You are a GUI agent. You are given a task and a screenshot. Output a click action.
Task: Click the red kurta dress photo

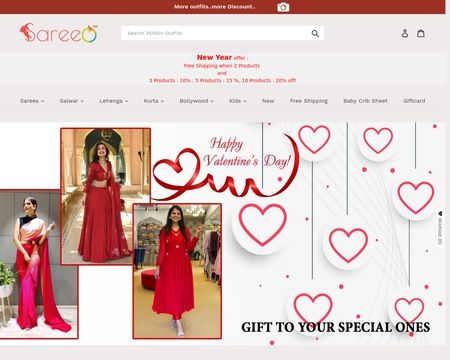tap(177, 271)
